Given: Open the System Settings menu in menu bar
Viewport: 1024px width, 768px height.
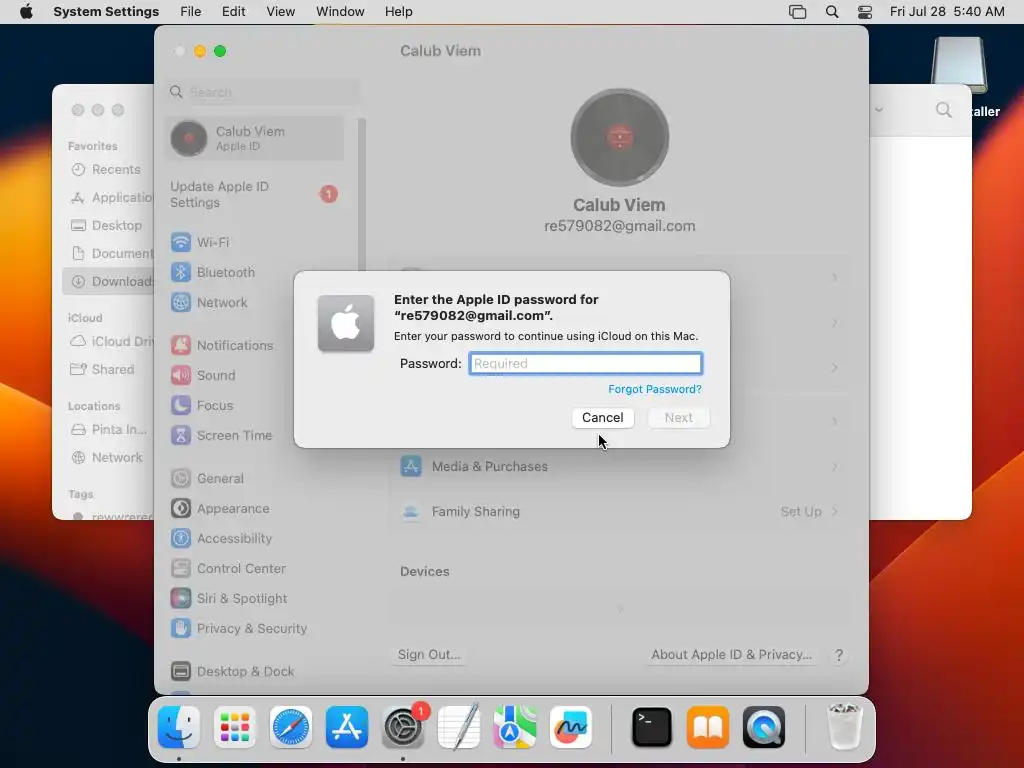Looking at the screenshot, I should point(106,12).
